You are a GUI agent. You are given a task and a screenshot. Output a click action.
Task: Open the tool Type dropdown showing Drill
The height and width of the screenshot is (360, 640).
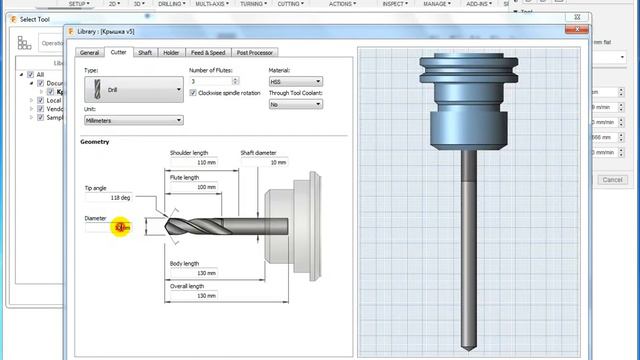point(134,89)
